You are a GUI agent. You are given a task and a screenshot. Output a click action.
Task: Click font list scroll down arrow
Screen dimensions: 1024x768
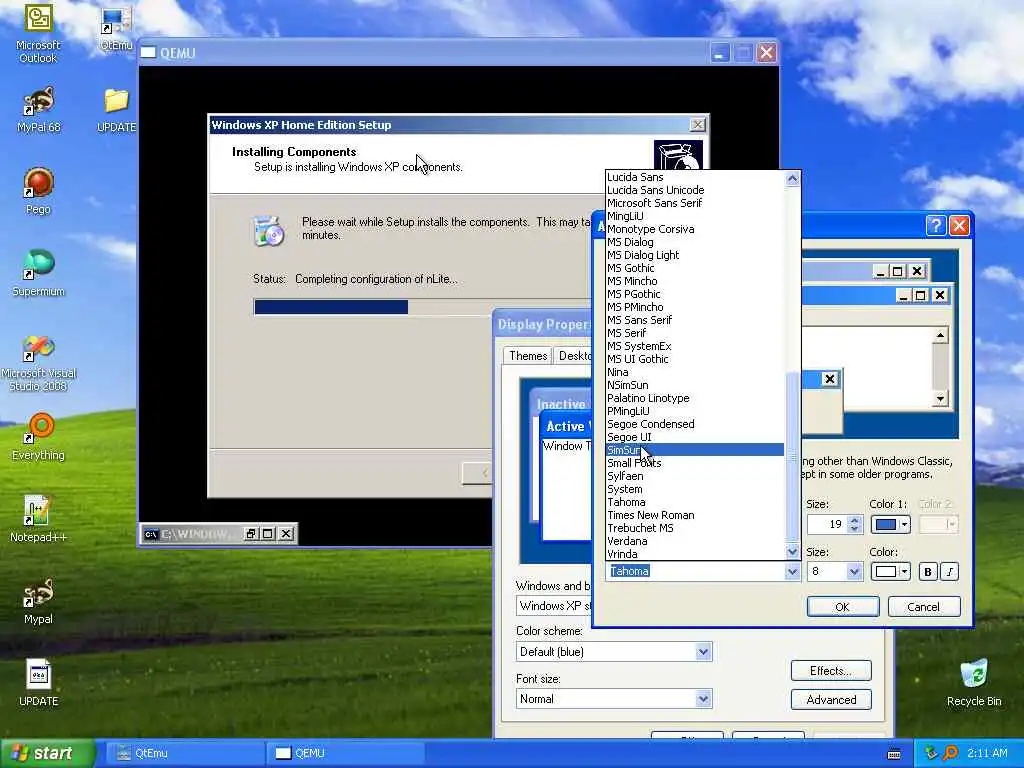(x=792, y=552)
